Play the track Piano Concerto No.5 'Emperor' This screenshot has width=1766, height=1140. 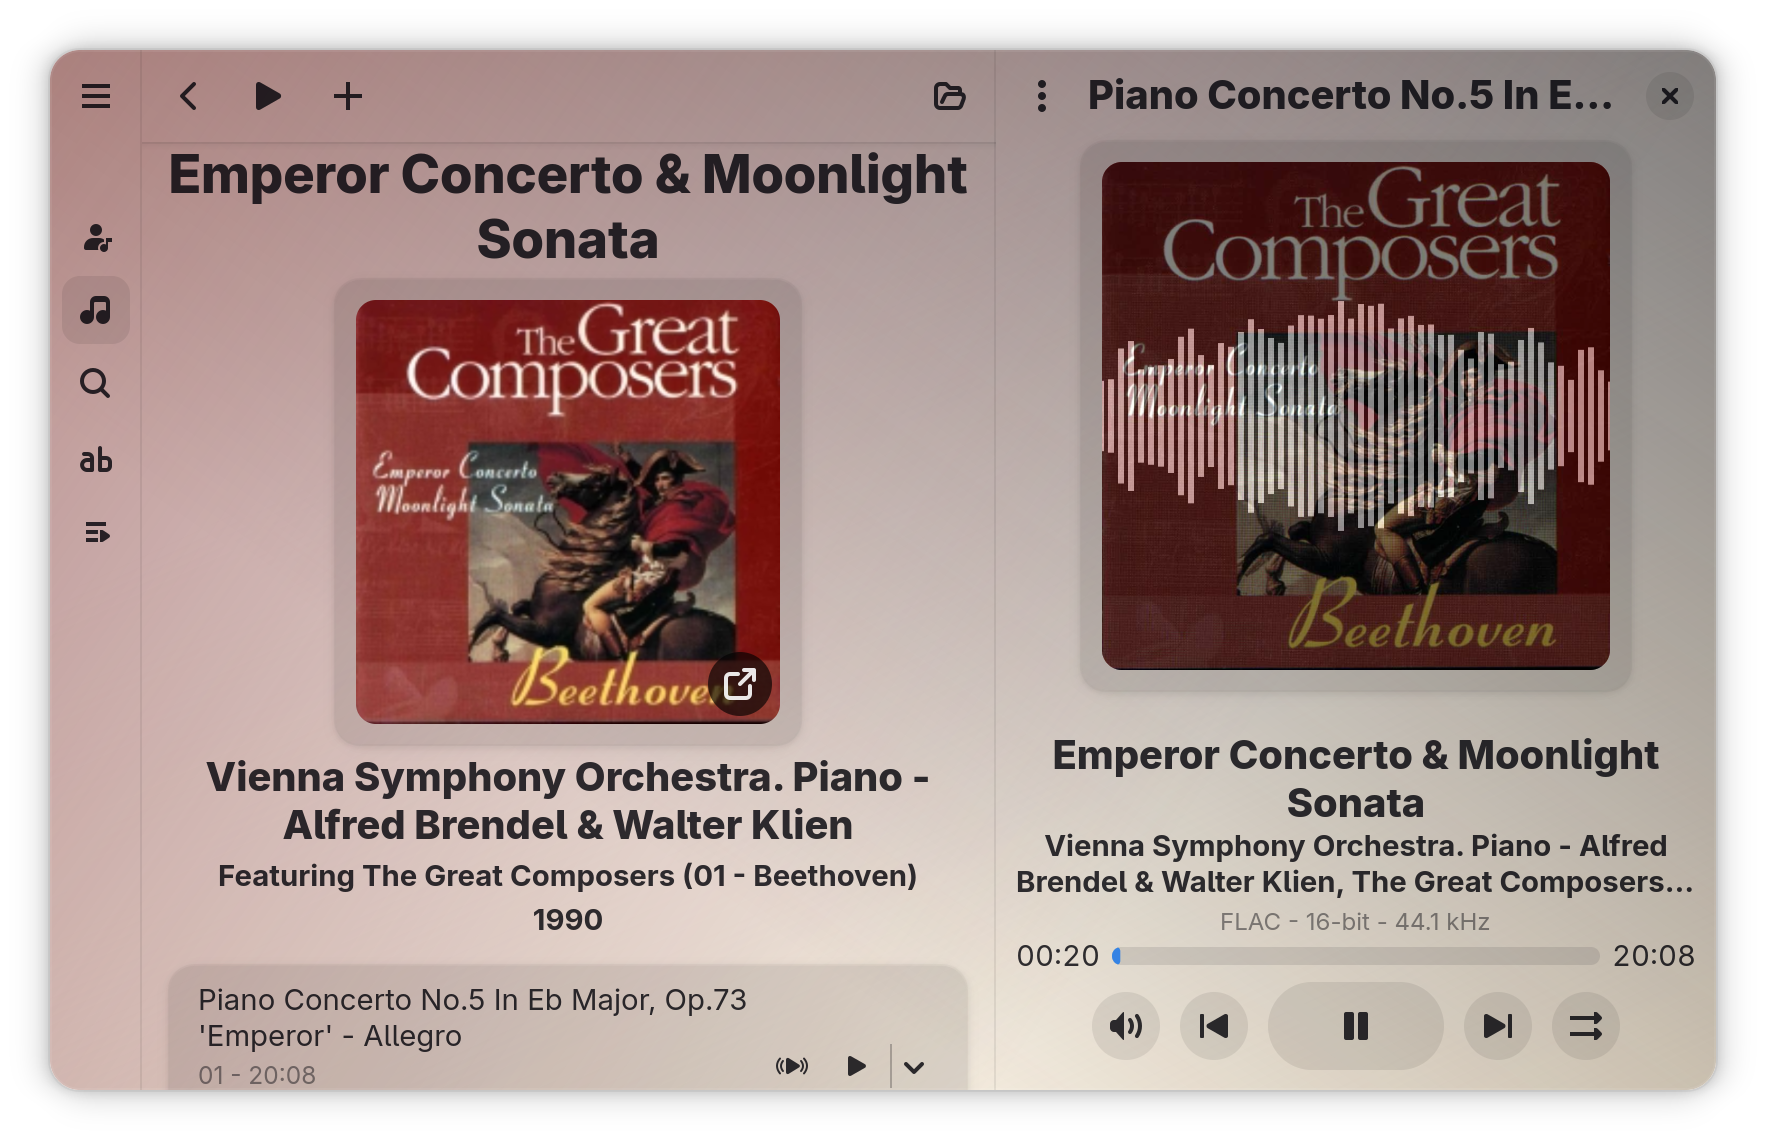click(x=855, y=1067)
